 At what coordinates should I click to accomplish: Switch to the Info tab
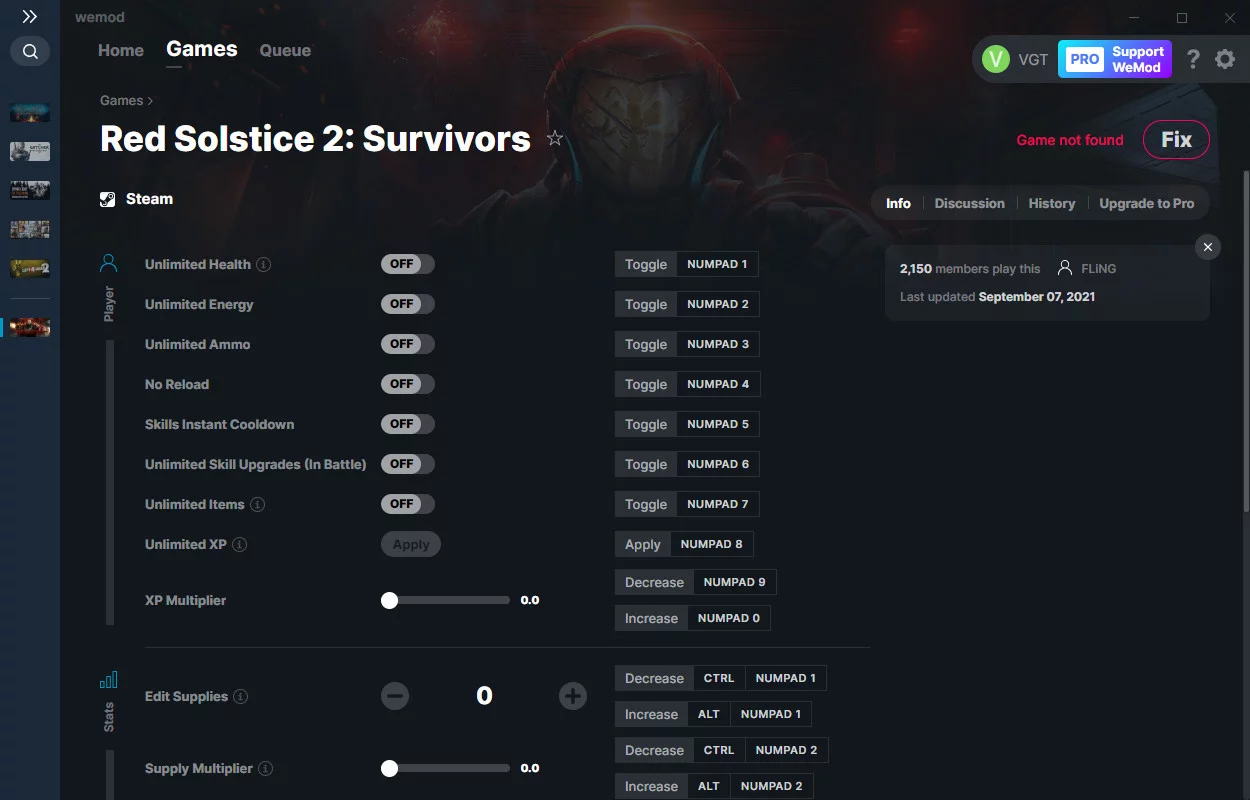point(898,203)
